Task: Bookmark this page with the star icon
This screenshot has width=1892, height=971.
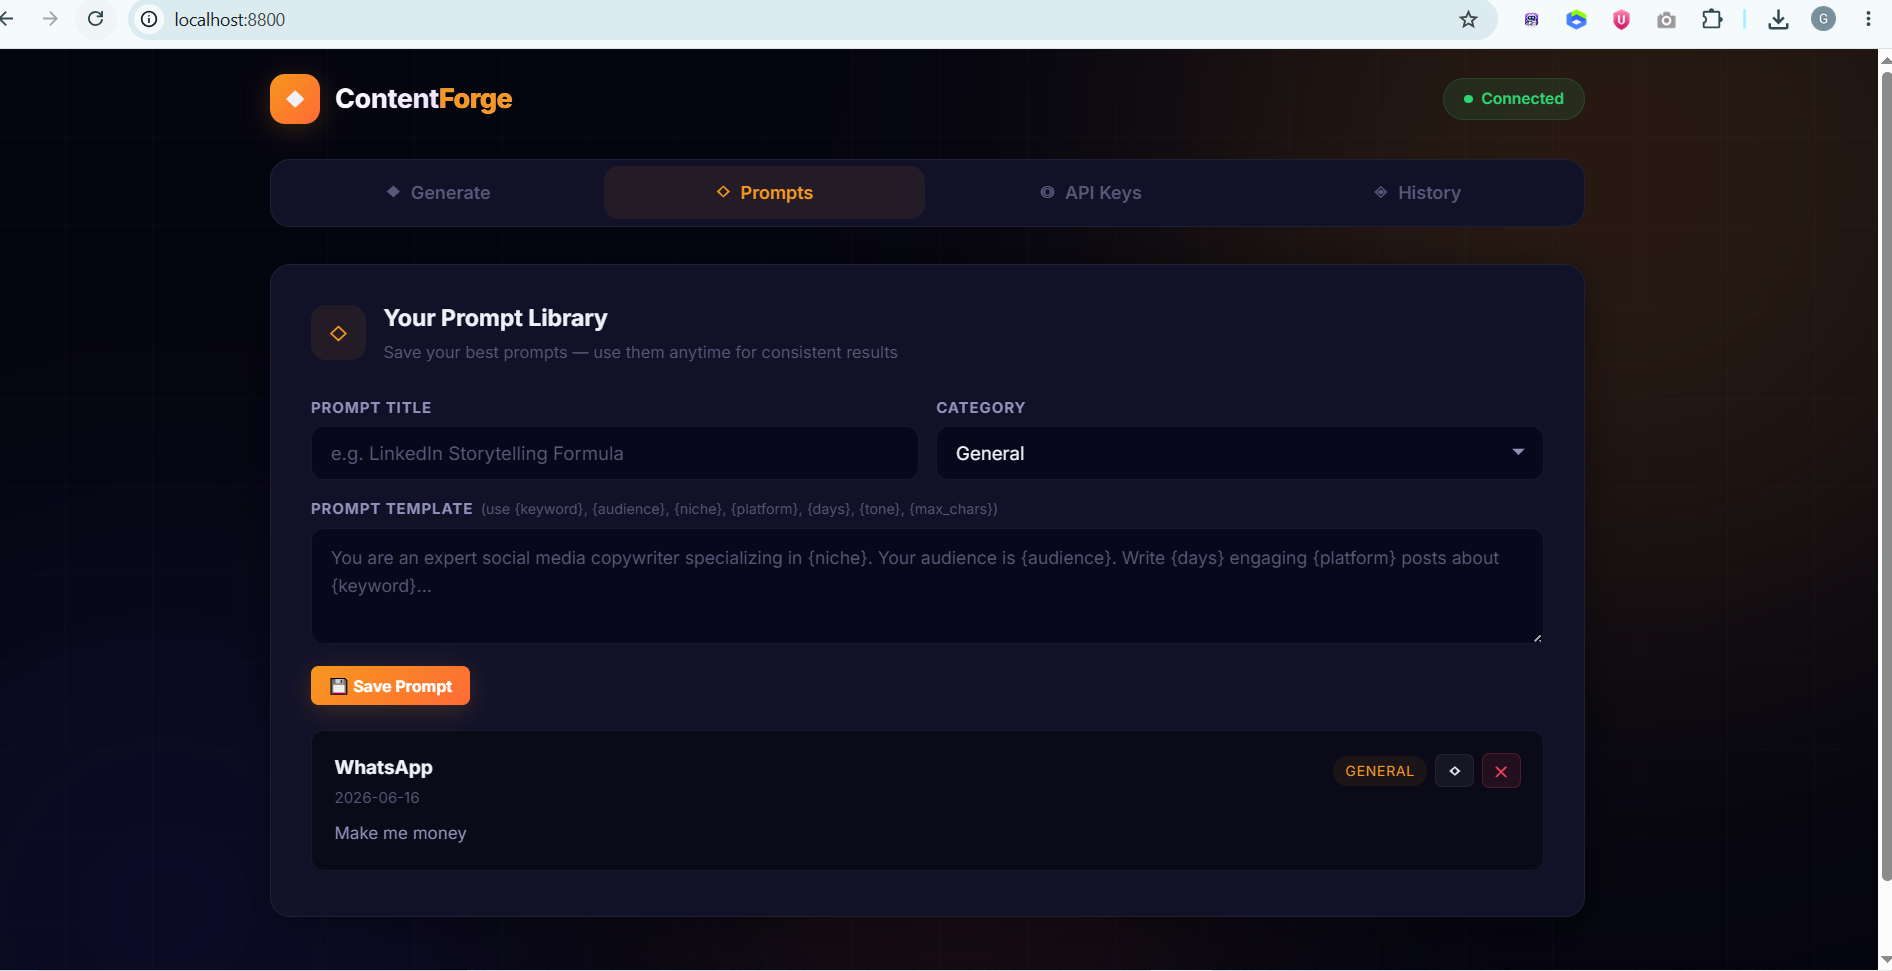Action: [x=1468, y=20]
